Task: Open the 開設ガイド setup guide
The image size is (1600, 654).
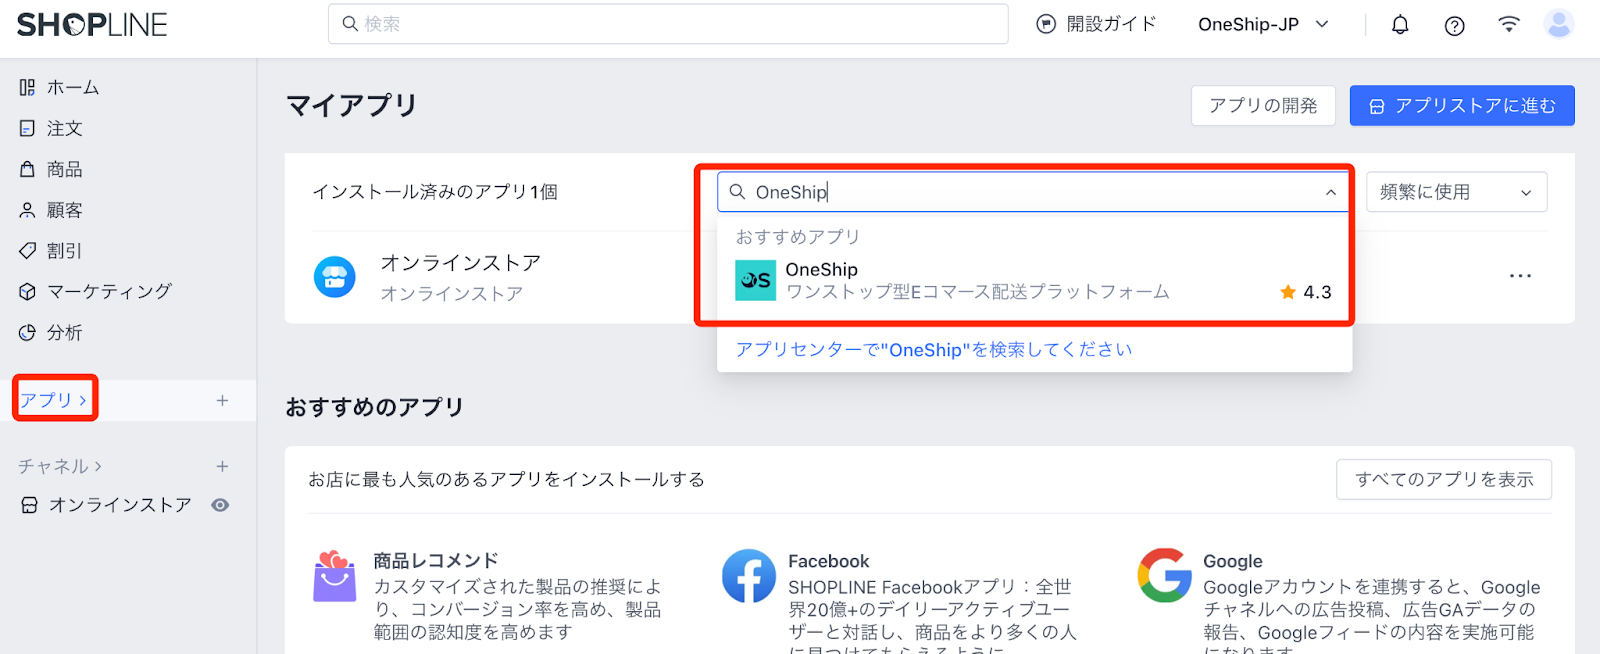Action: pyautogui.click(x=1096, y=24)
